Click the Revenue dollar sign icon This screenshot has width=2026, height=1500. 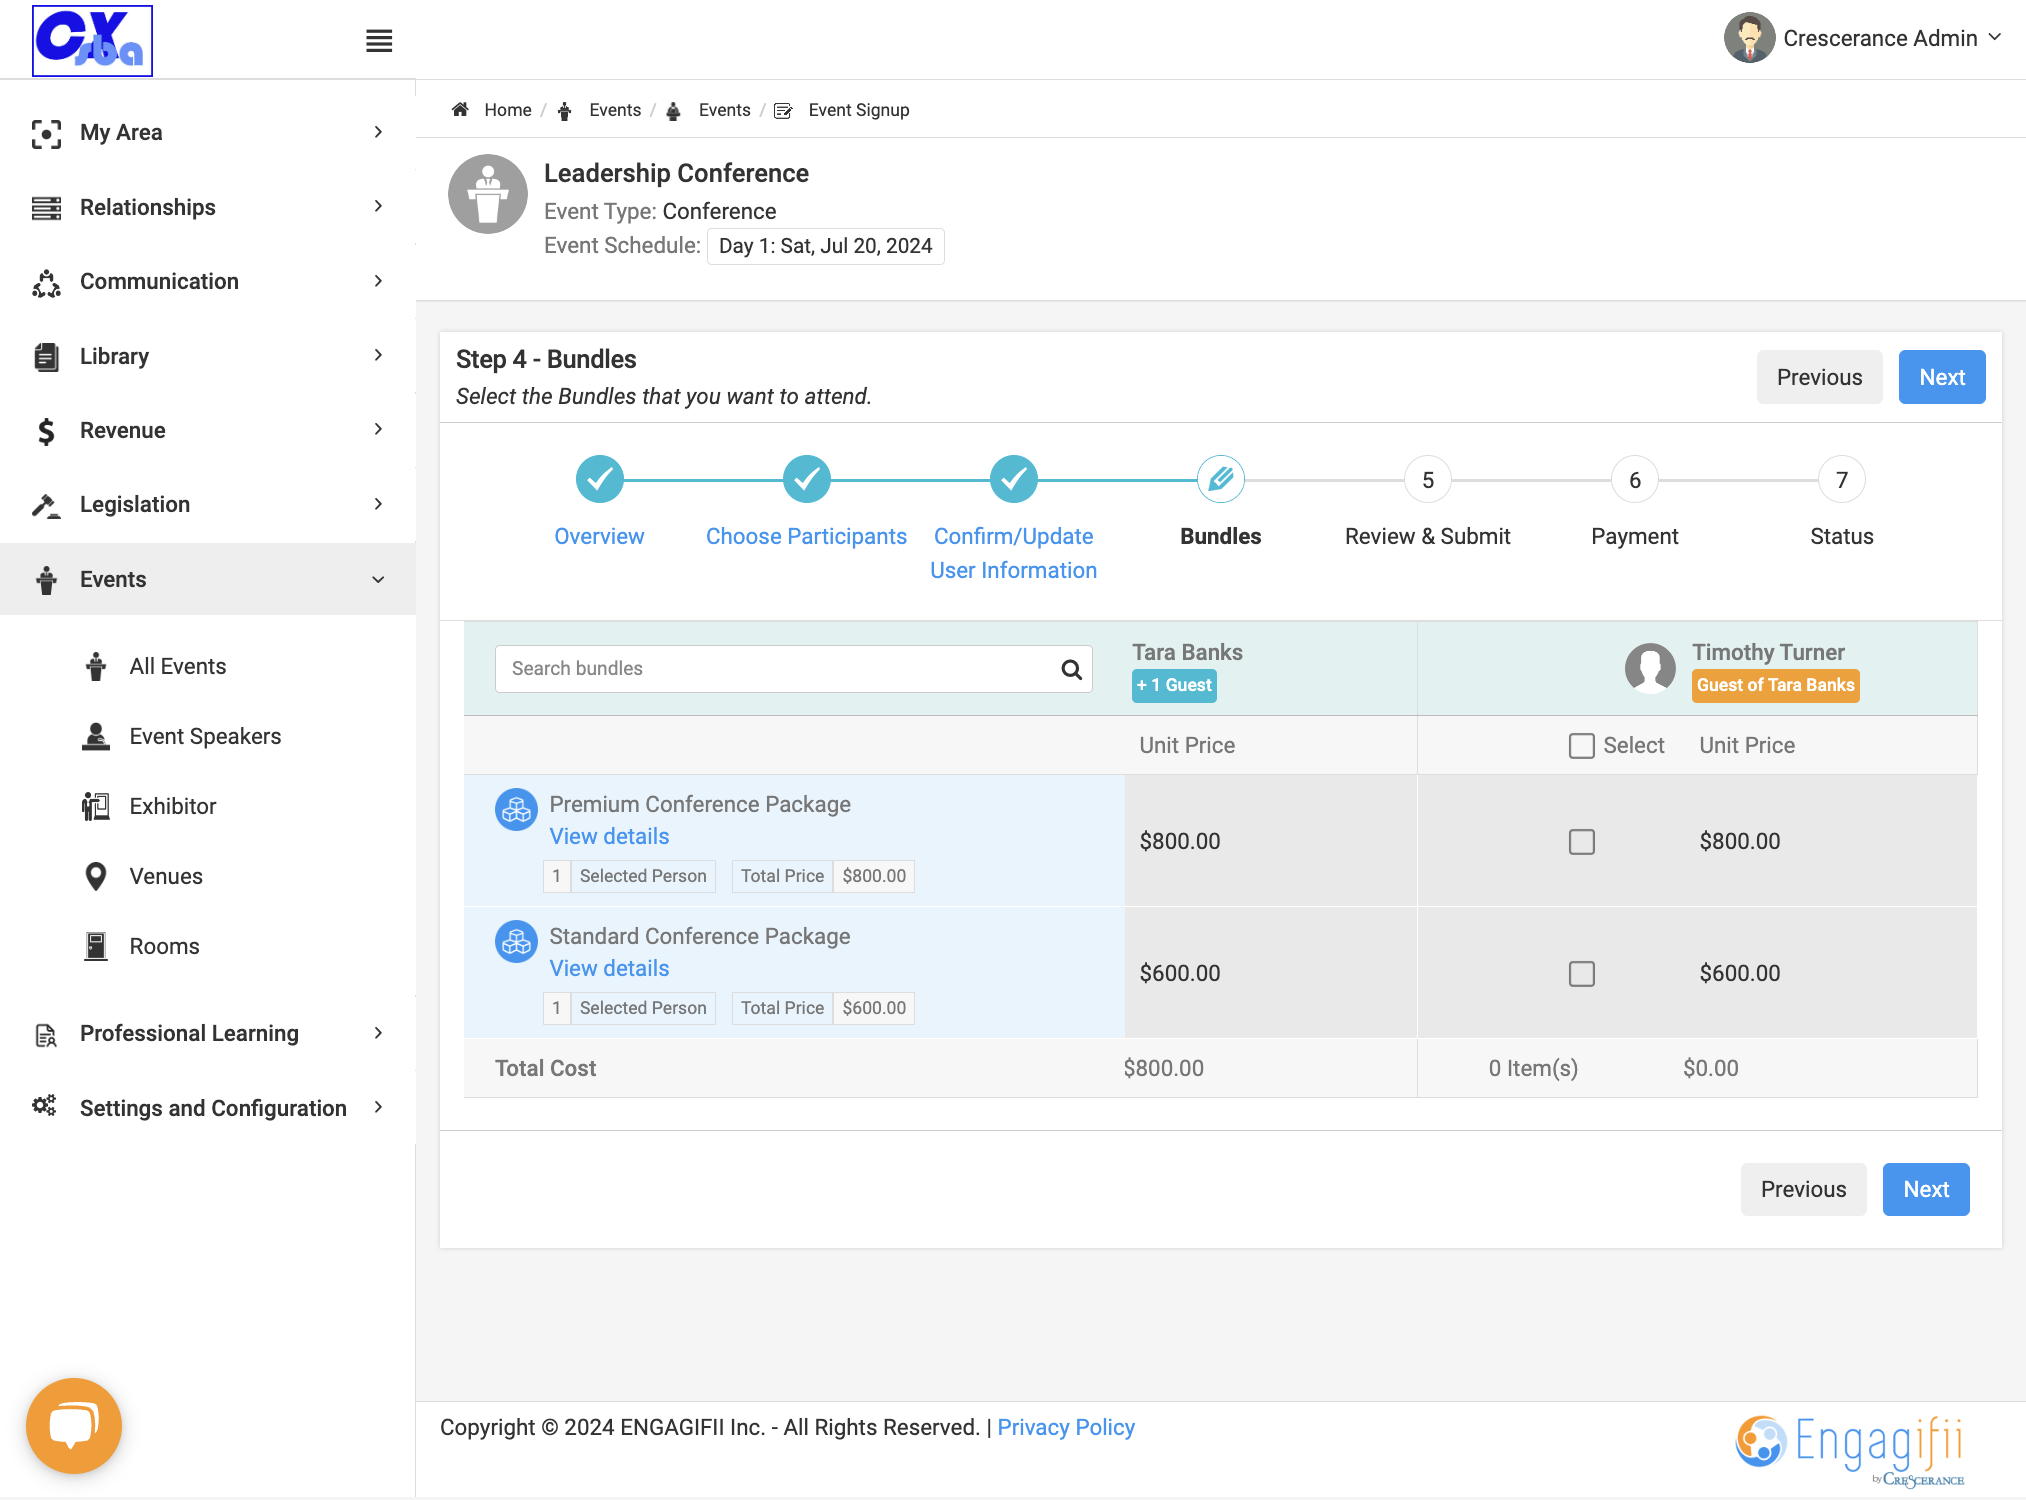[x=46, y=431]
